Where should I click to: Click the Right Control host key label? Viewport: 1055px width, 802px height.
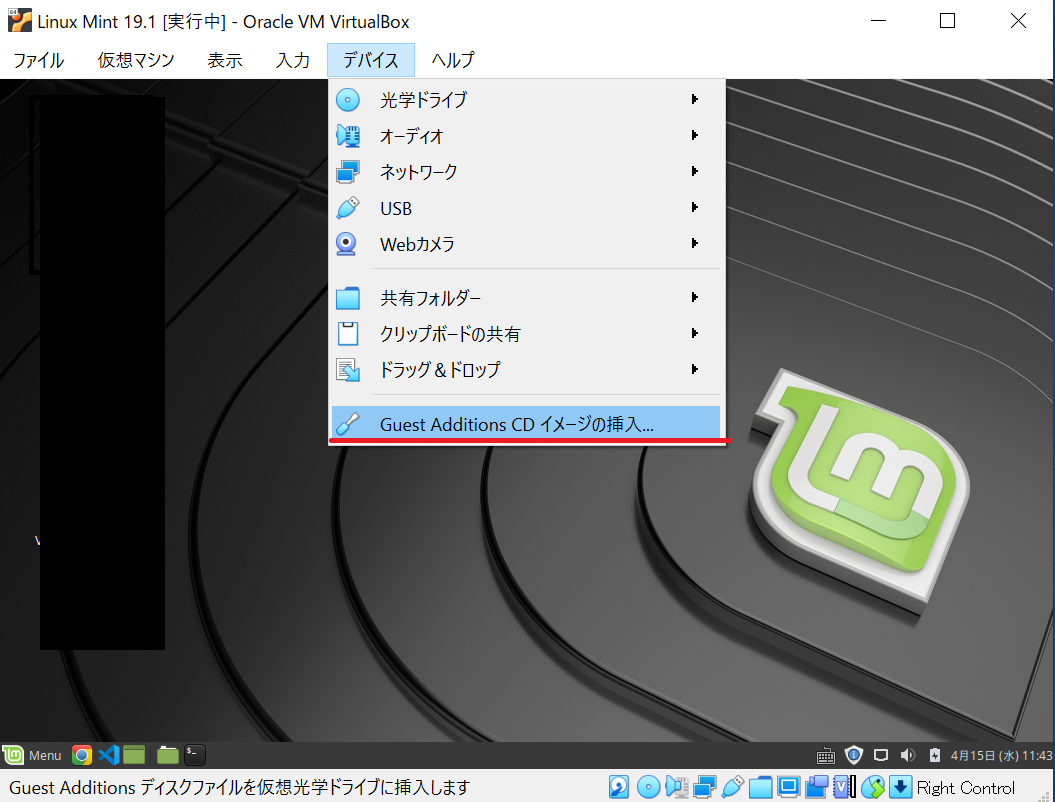click(966, 787)
